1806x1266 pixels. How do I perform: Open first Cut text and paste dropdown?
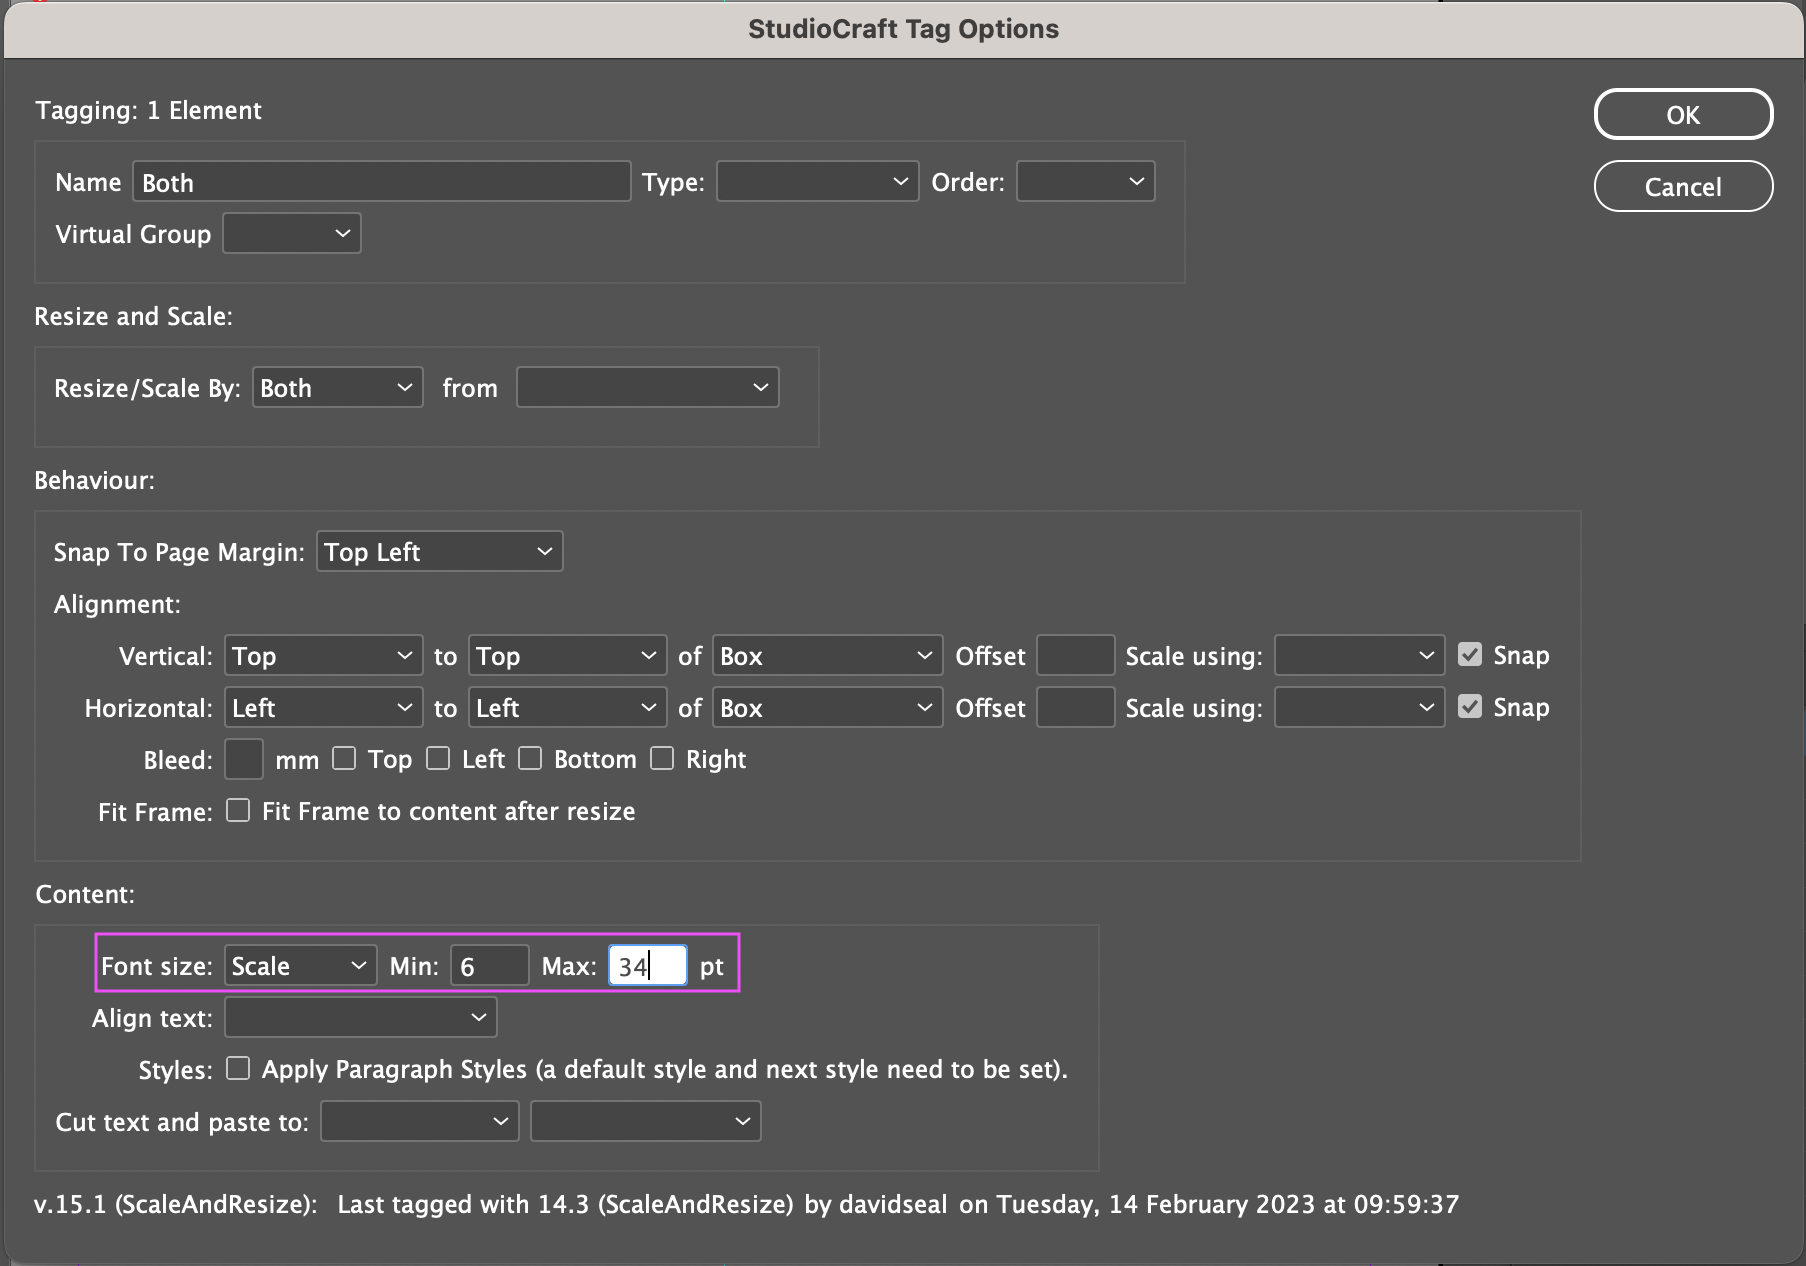pyautogui.click(x=419, y=1122)
